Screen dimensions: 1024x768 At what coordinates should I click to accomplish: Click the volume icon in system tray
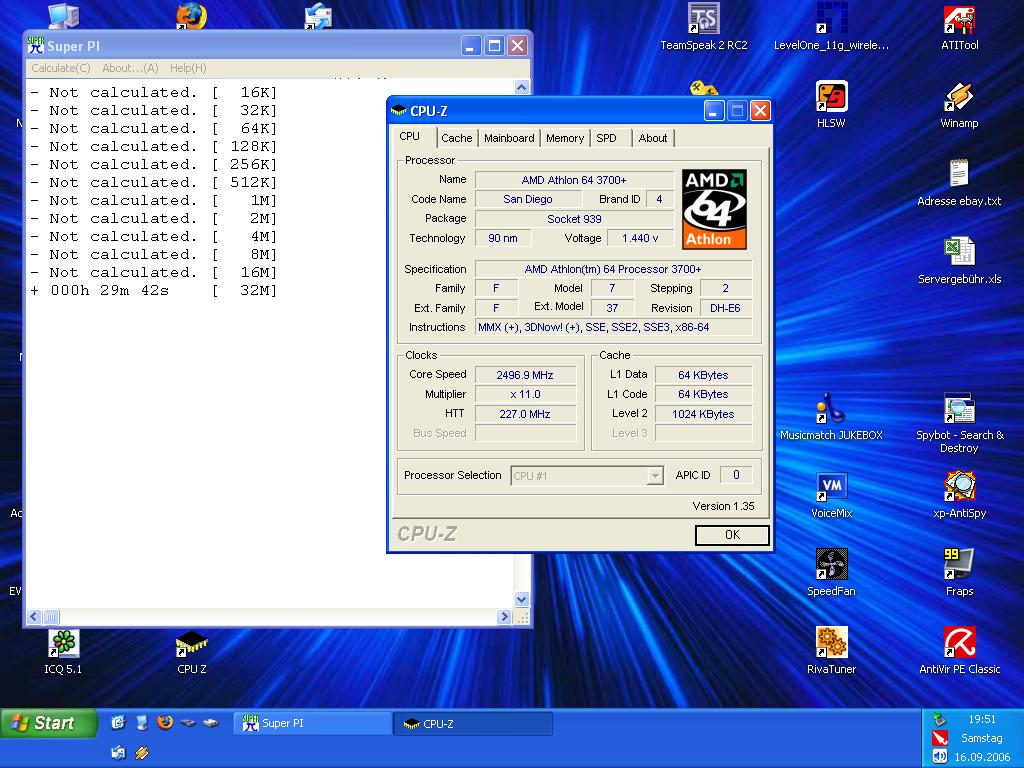point(940,756)
